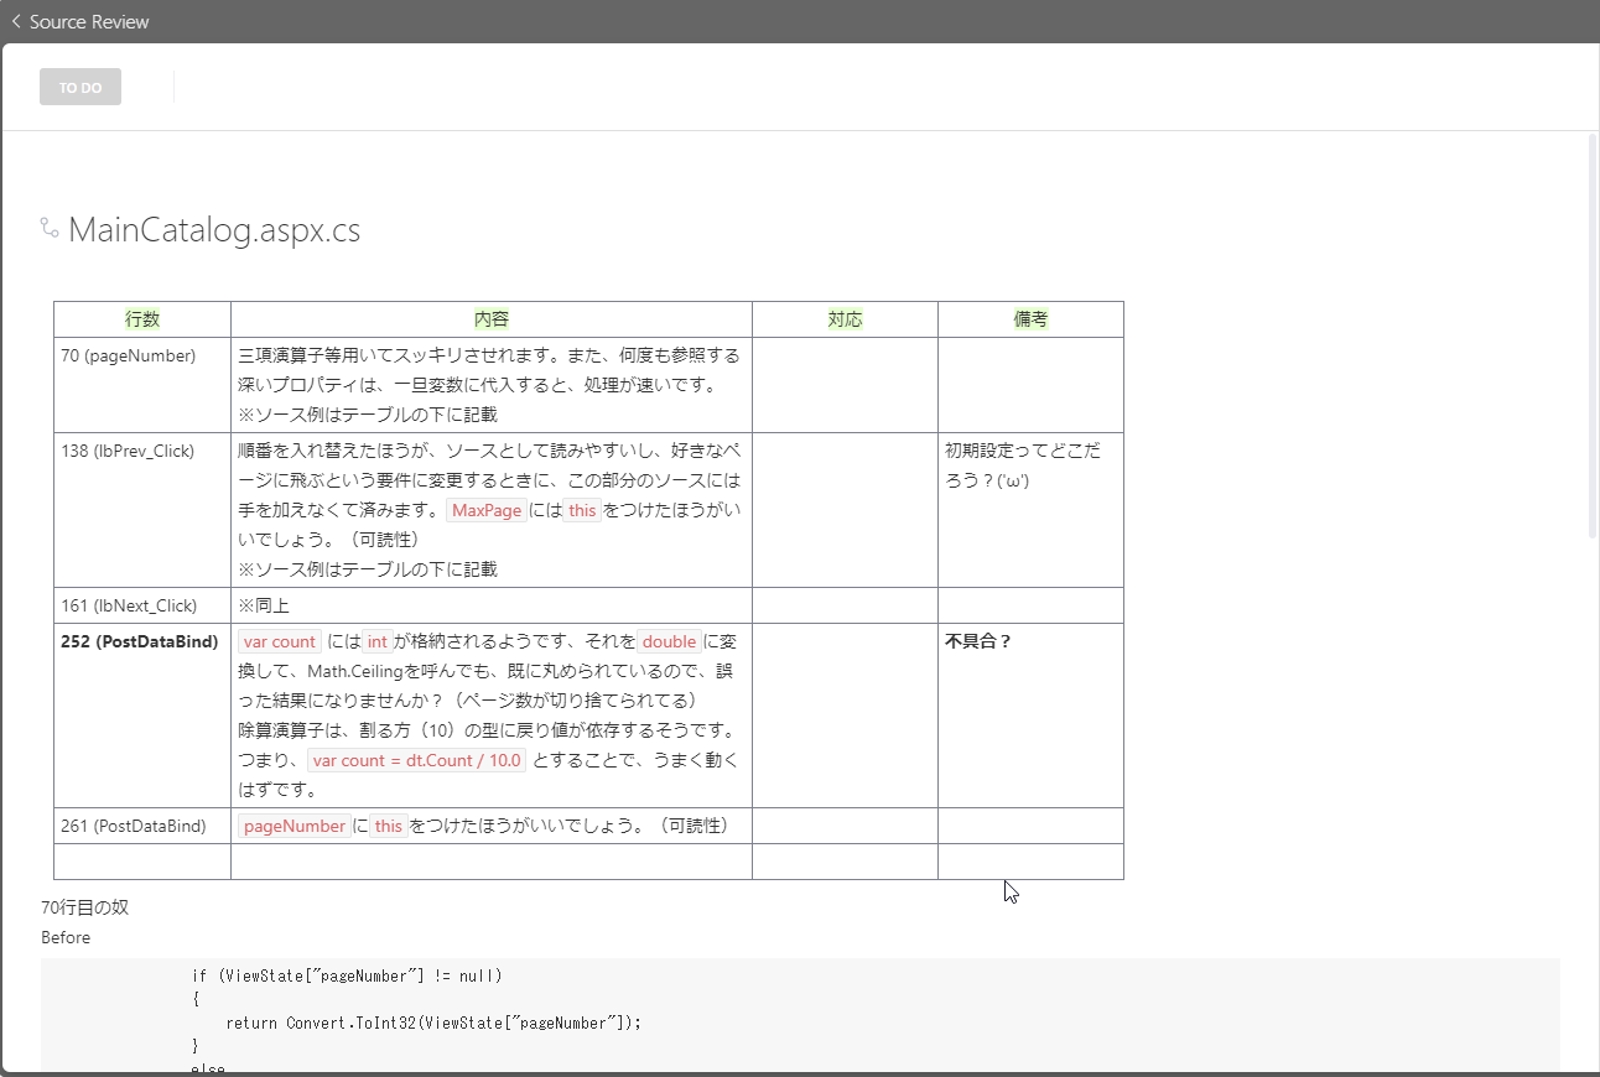Select the '261 (PostDataBind)' cell
Viewport: 1600px width, 1077px height.
point(142,826)
